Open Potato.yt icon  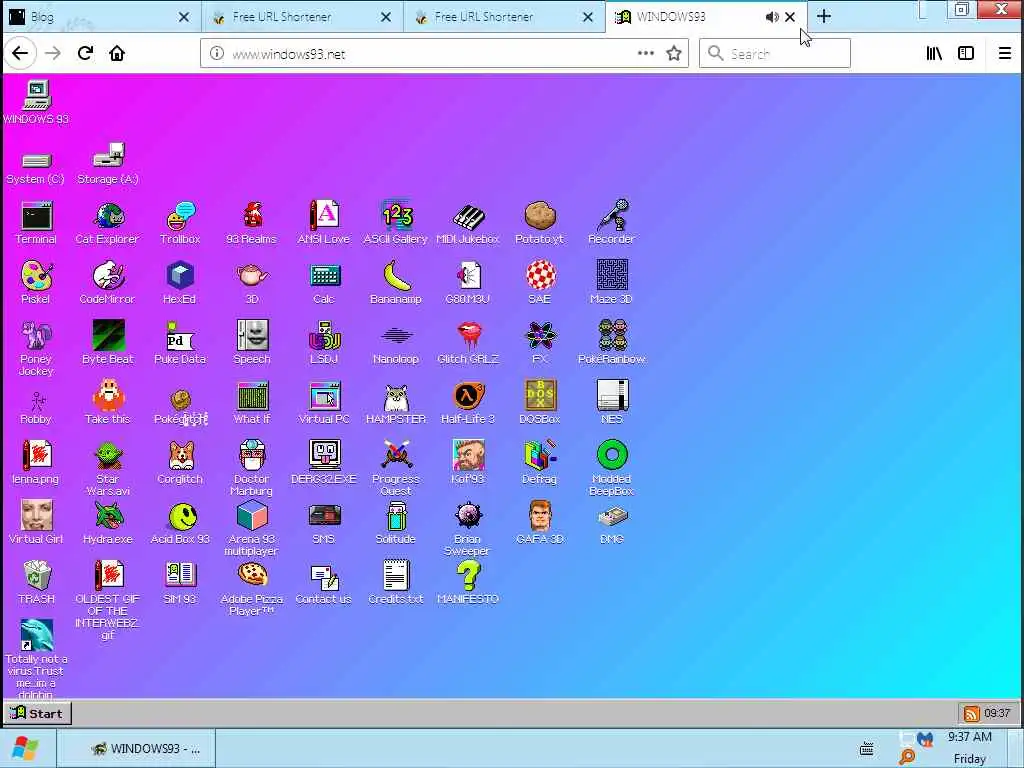pos(540,223)
